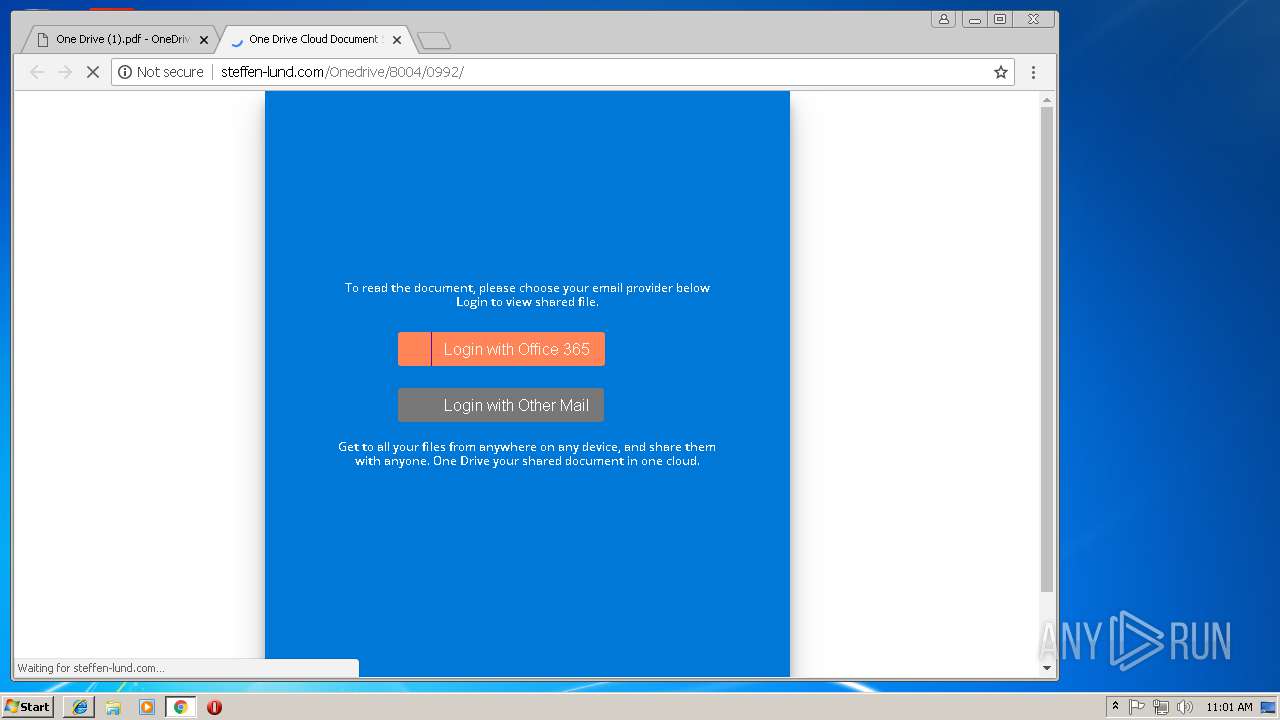Click the red Opera taskbar icon

(x=214, y=707)
